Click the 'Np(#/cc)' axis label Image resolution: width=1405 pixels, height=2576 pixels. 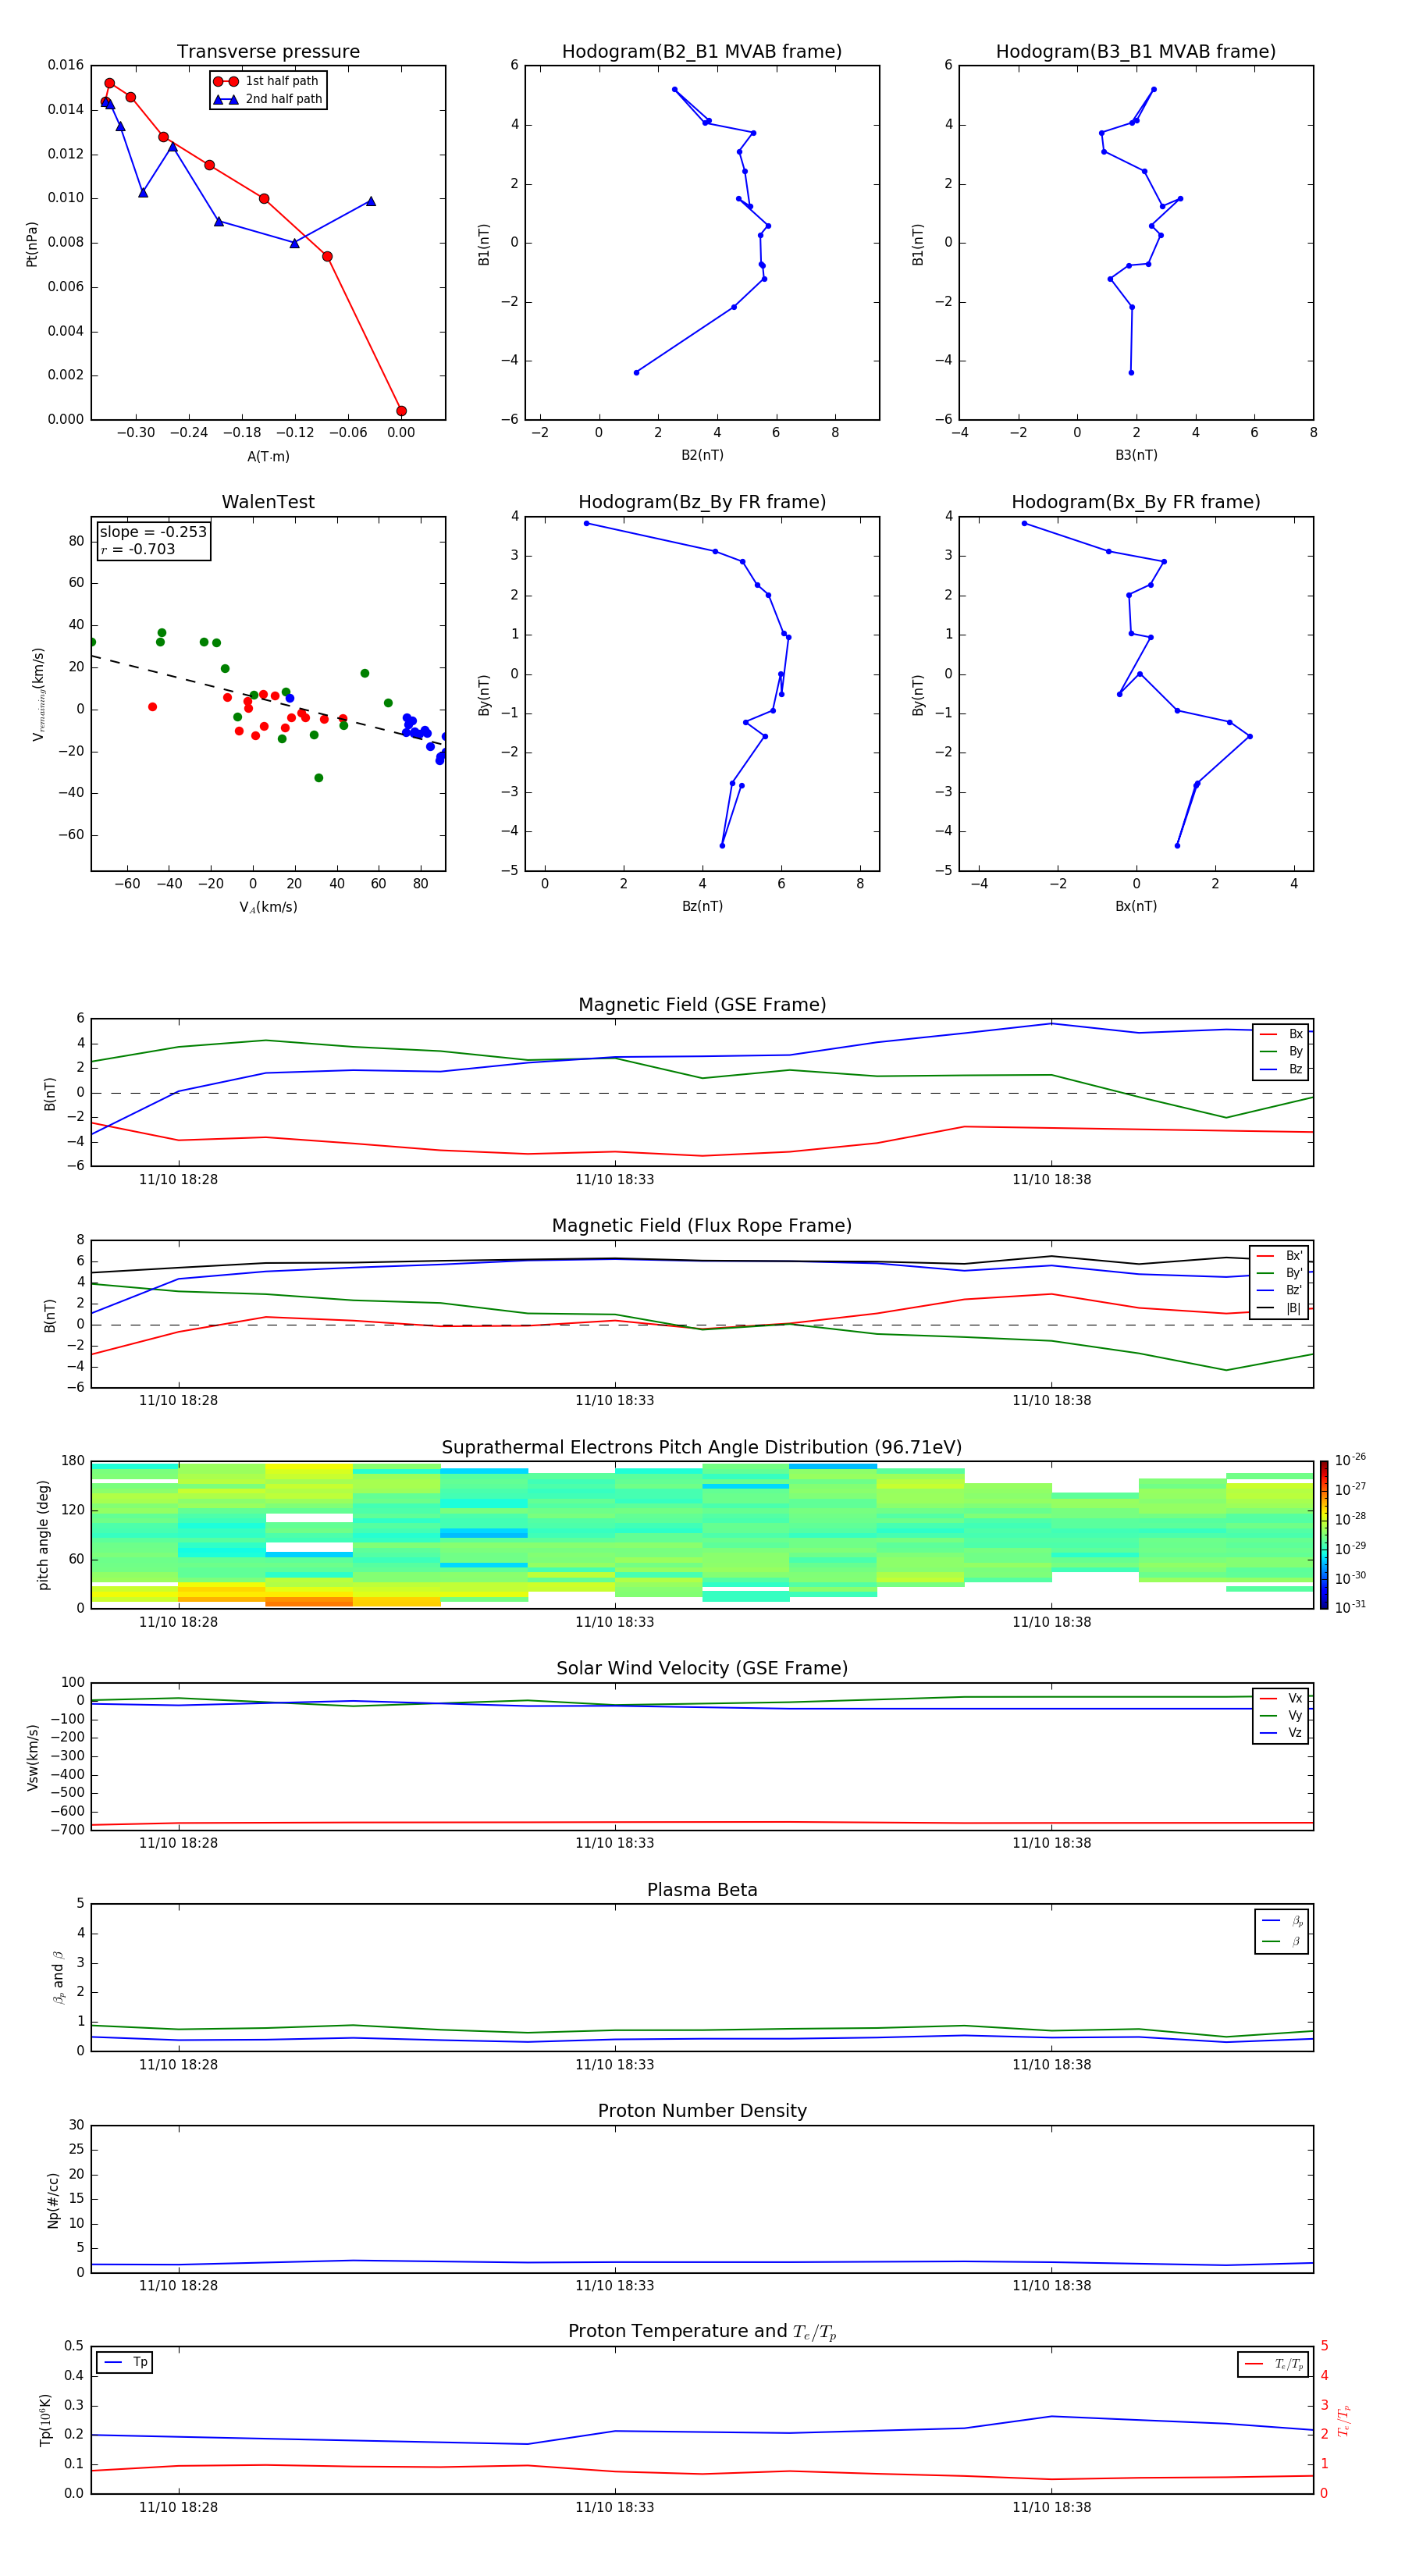(x=54, y=2200)
